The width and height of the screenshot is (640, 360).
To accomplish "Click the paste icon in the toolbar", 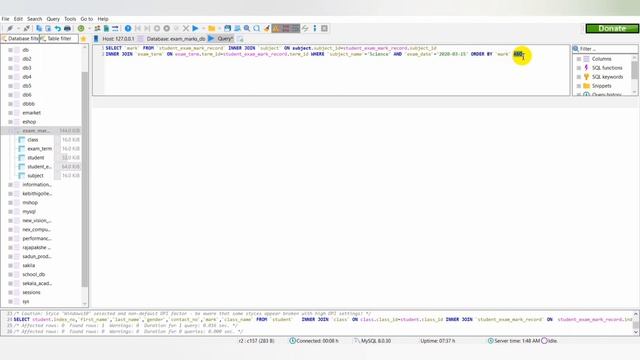I will coord(48,29).
